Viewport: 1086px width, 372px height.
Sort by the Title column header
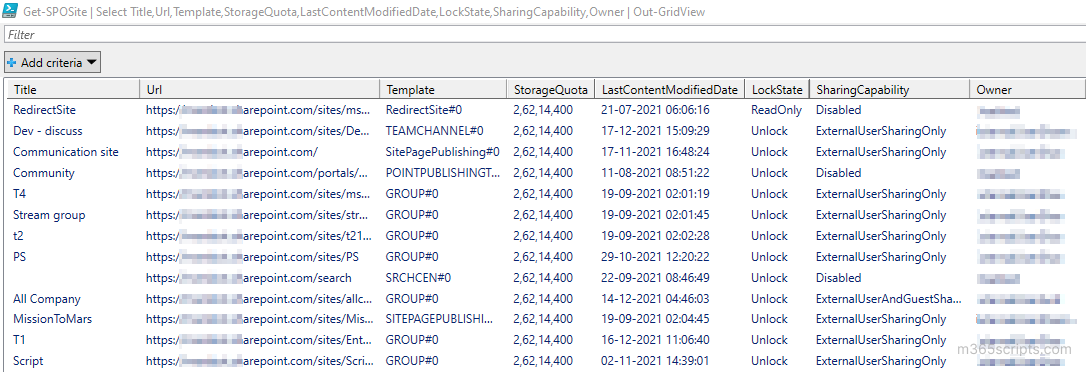(73, 89)
